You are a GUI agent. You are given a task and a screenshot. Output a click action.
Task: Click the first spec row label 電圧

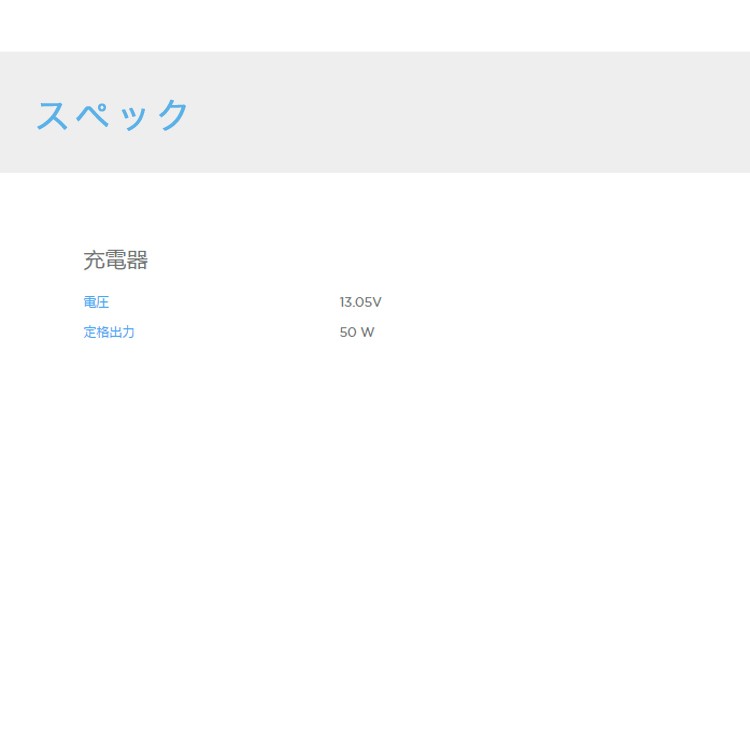(x=96, y=302)
